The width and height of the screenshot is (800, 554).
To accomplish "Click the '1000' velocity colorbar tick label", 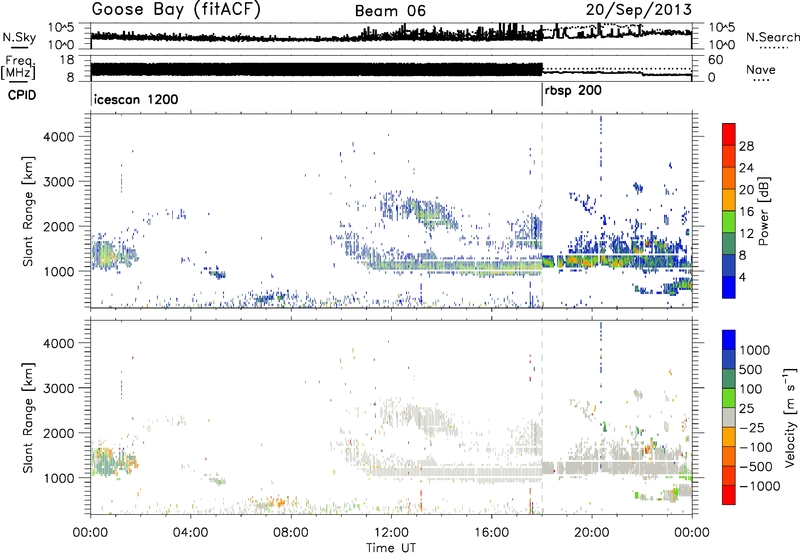I will pyautogui.click(x=754, y=350).
